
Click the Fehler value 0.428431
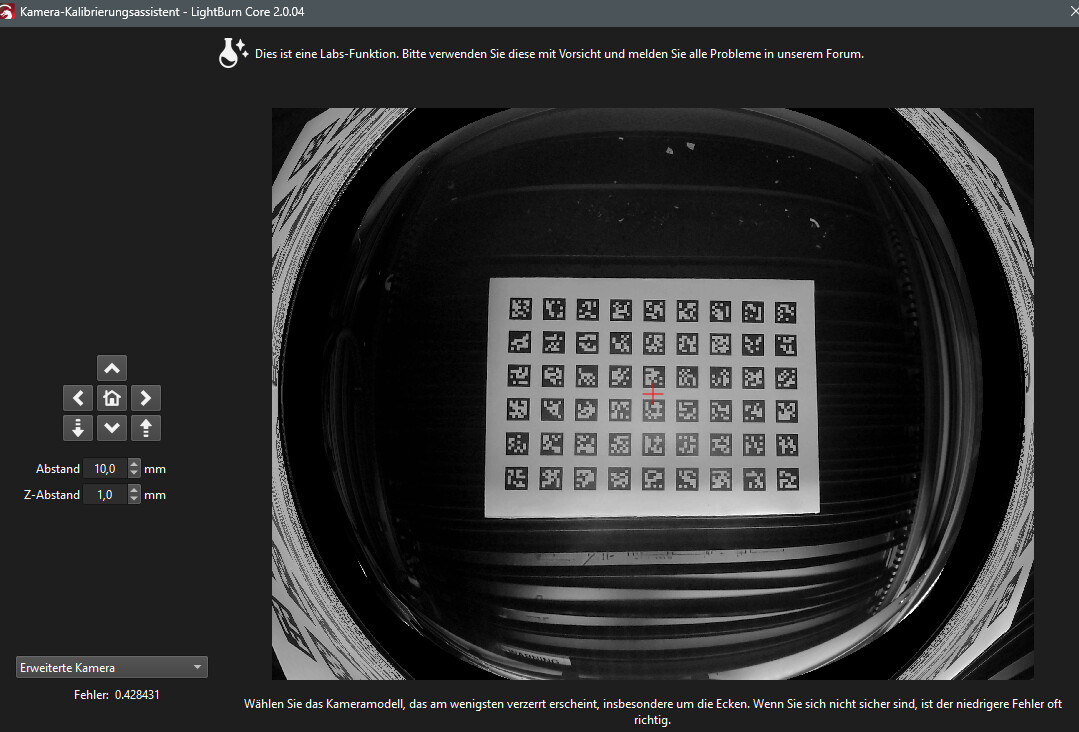137,694
